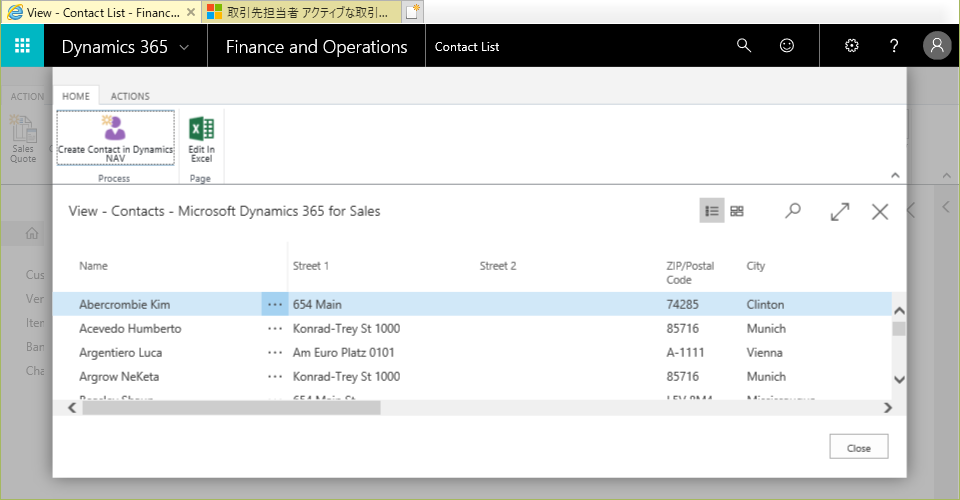Open help question mark icon
The image size is (960, 500).
point(894,45)
